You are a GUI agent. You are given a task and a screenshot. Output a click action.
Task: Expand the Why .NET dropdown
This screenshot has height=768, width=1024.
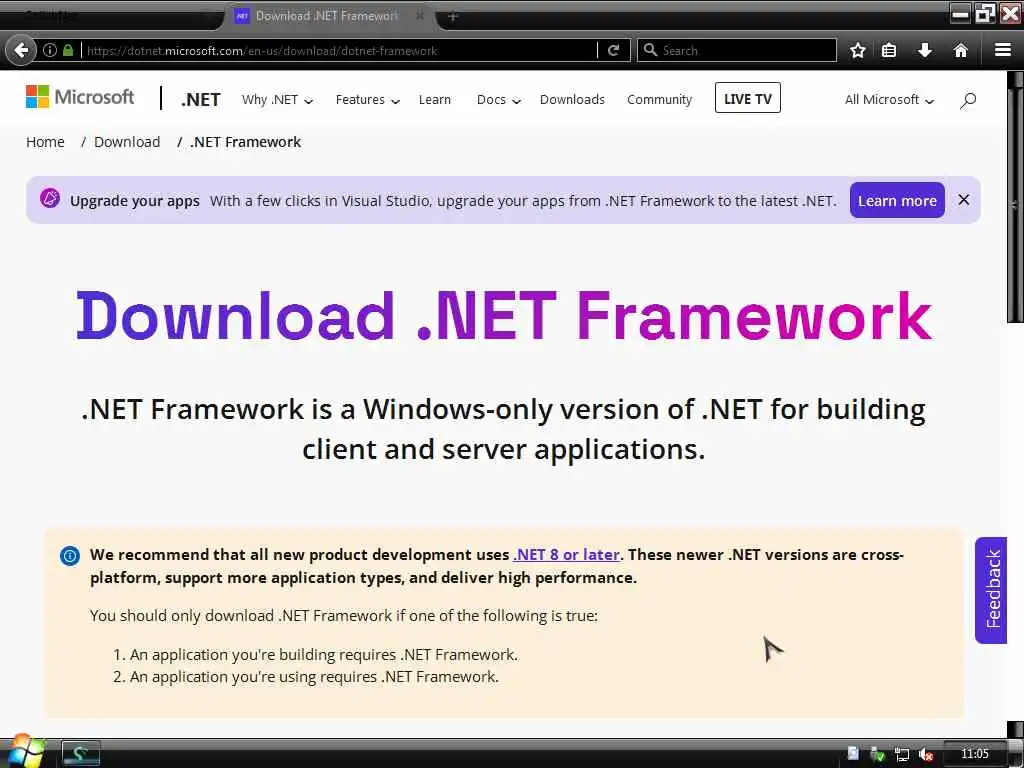pos(277,100)
